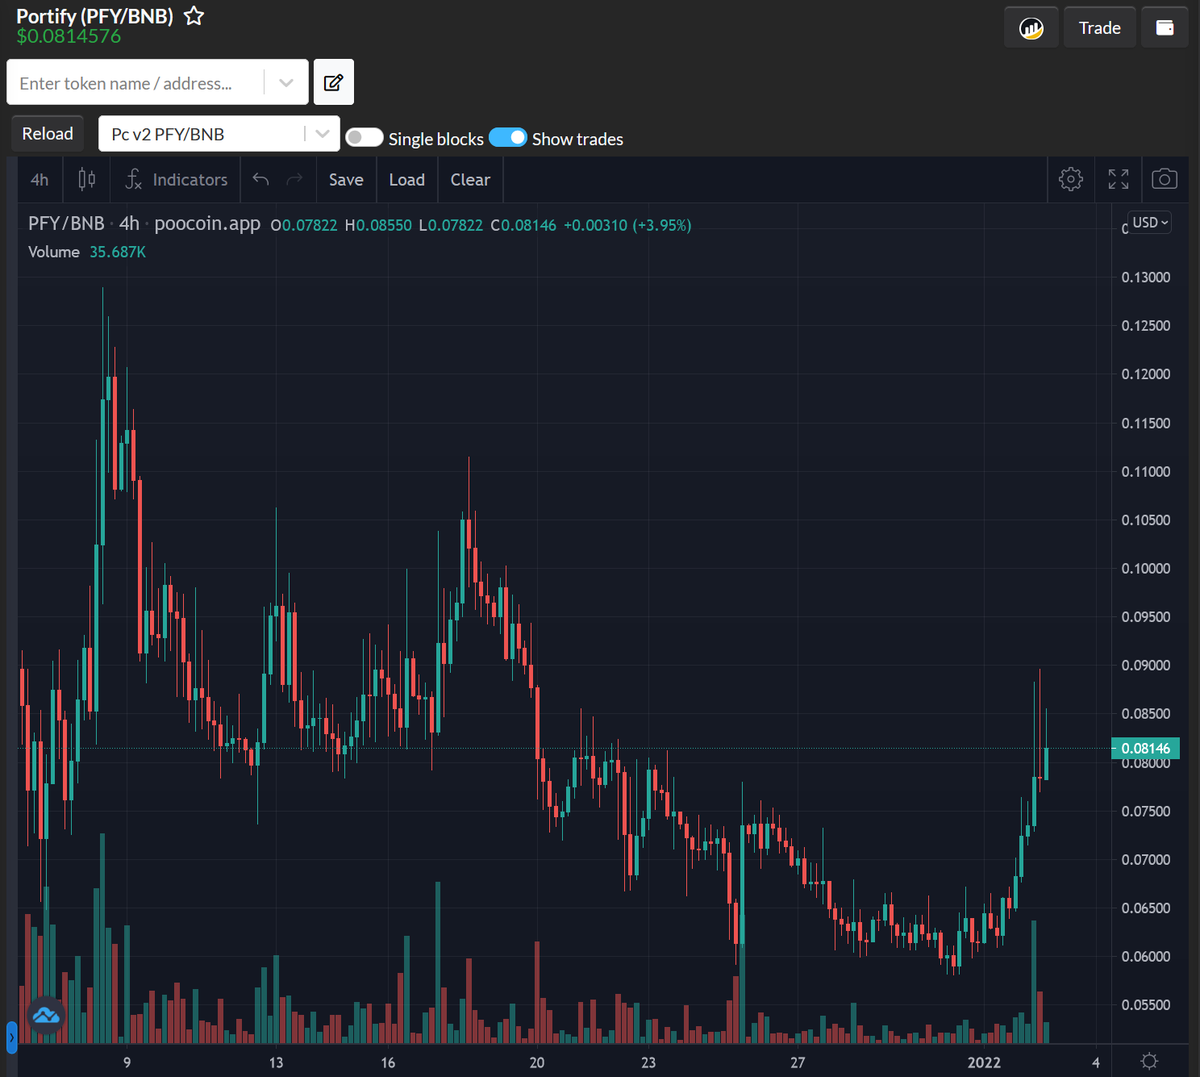Open chart settings gear
This screenshot has height=1077, width=1200.
click(x=1071, y=180)
